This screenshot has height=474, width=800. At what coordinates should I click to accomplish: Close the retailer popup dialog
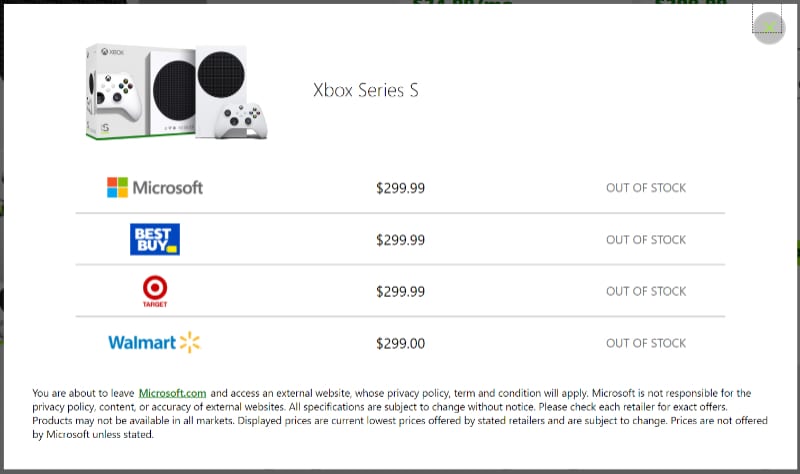click(x=768, y=27)
